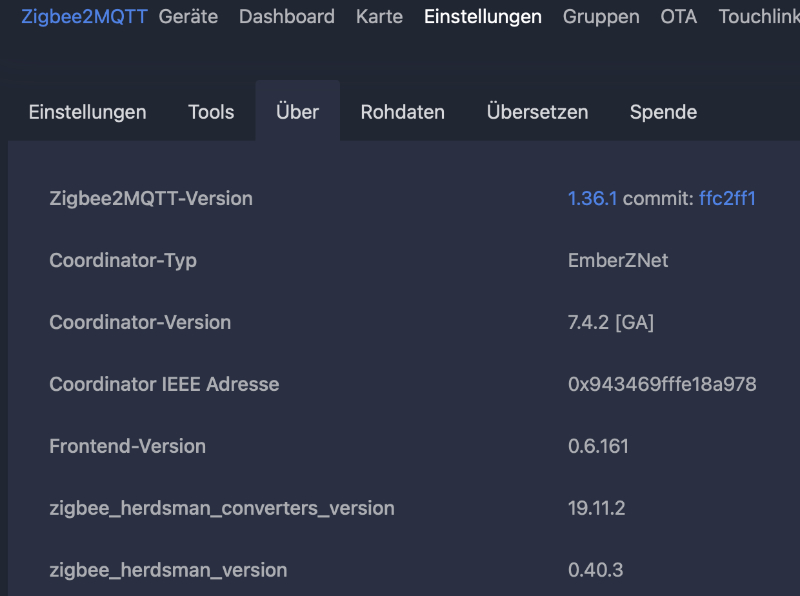Open the Karte network map
Viewport: 800px width, 596px height.
tap(379, 16)
